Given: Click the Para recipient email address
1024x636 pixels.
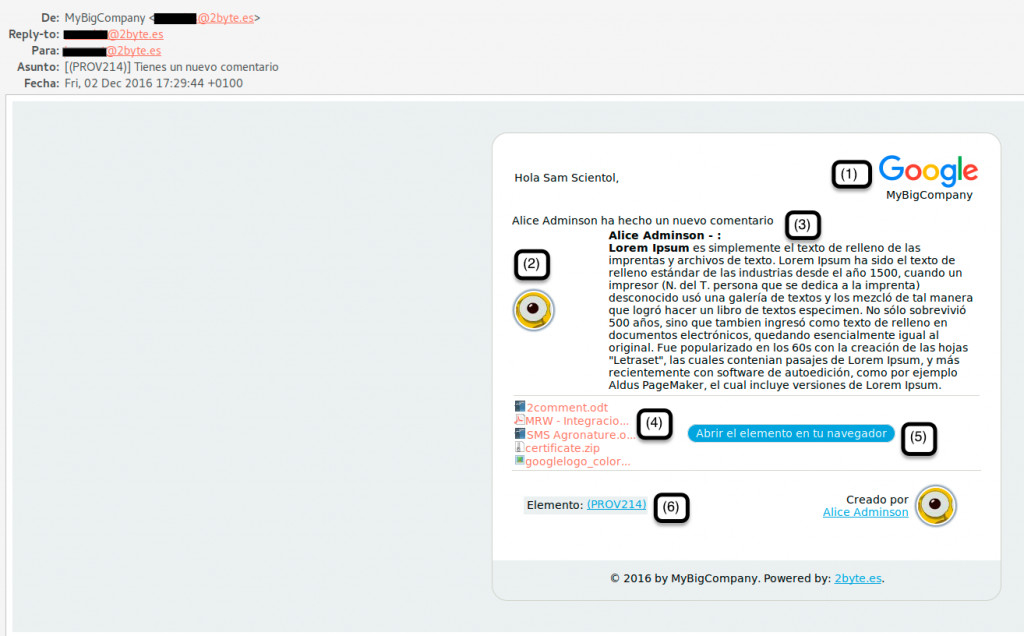Looking at the screenshot, I should 112,51.
